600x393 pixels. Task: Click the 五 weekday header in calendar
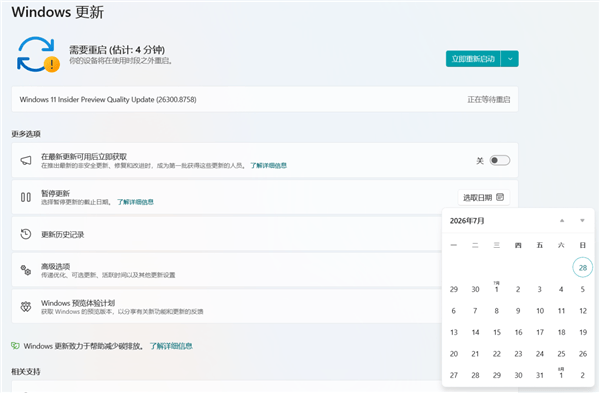tap(540, 245)
